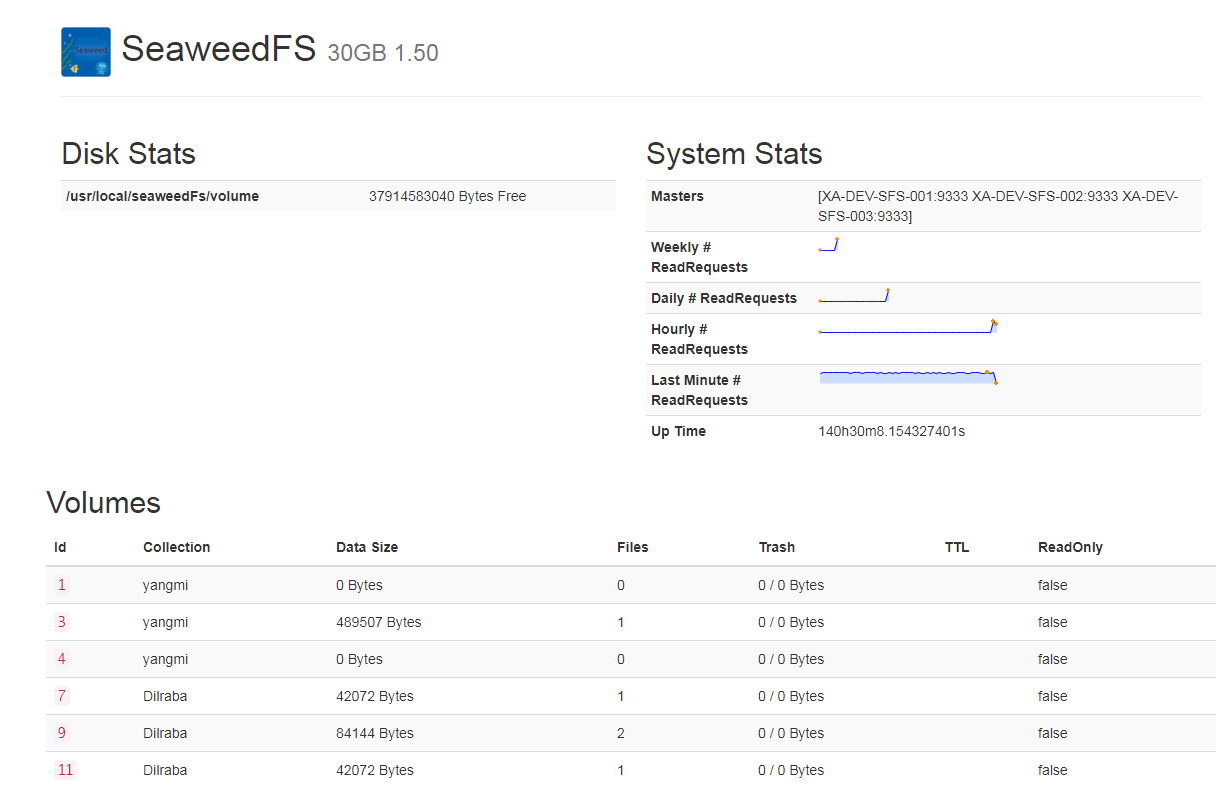Click the Last Minute ReadRequests sparkline
Image resolution: width=1230 pixels, height=785 pixels.
(908, 377)
